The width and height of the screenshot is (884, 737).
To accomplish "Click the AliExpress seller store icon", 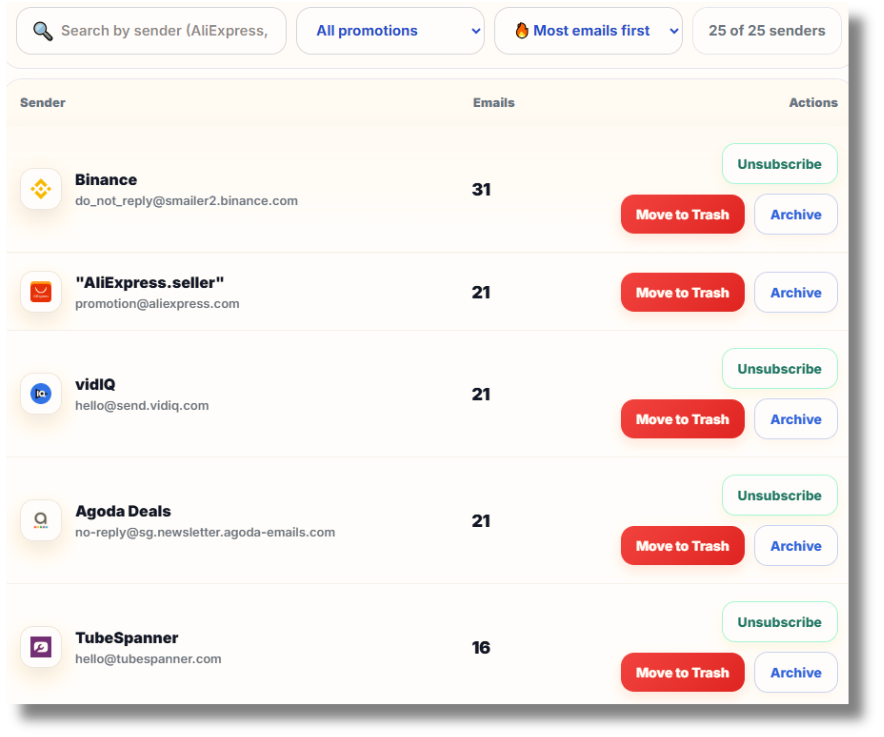I will [41, 292].
